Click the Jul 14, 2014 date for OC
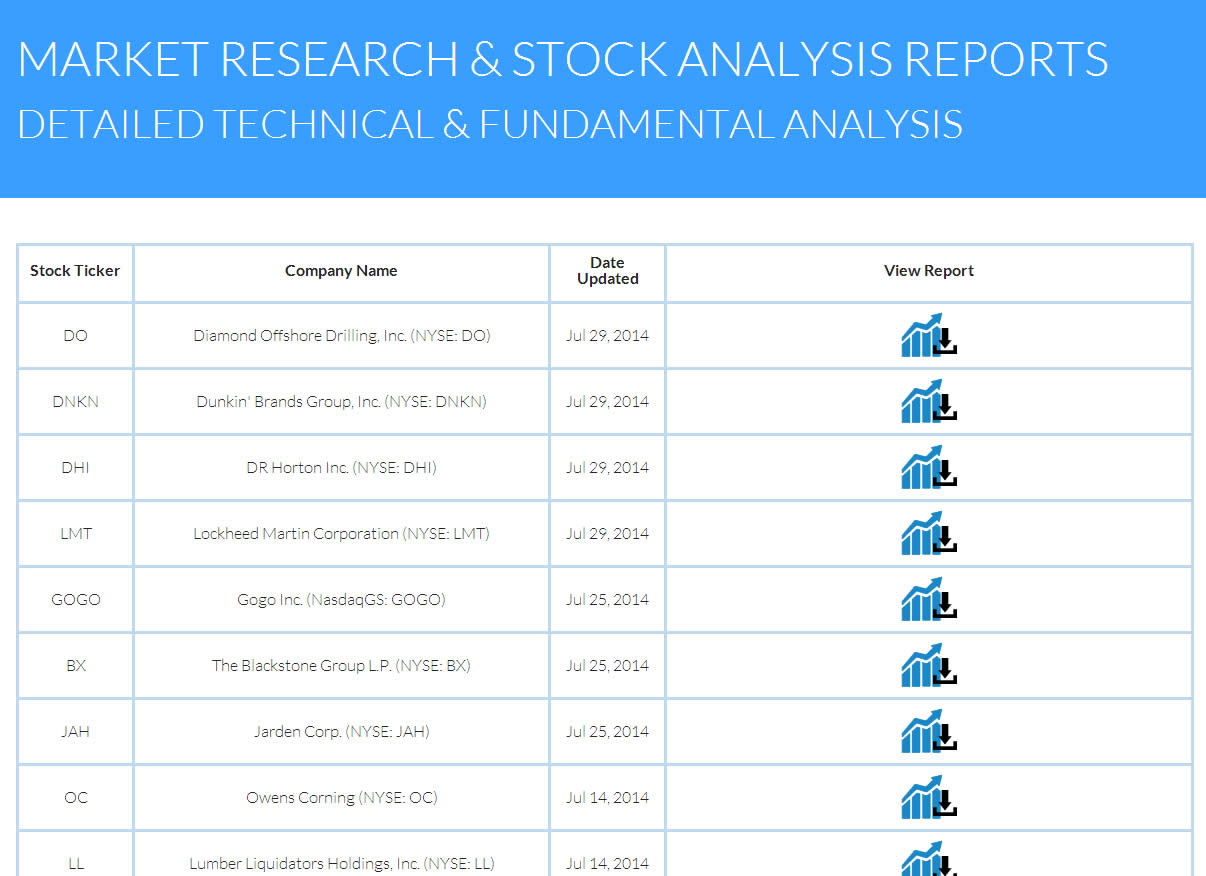Screen dimensions: 1206x876 coord(607,798)
